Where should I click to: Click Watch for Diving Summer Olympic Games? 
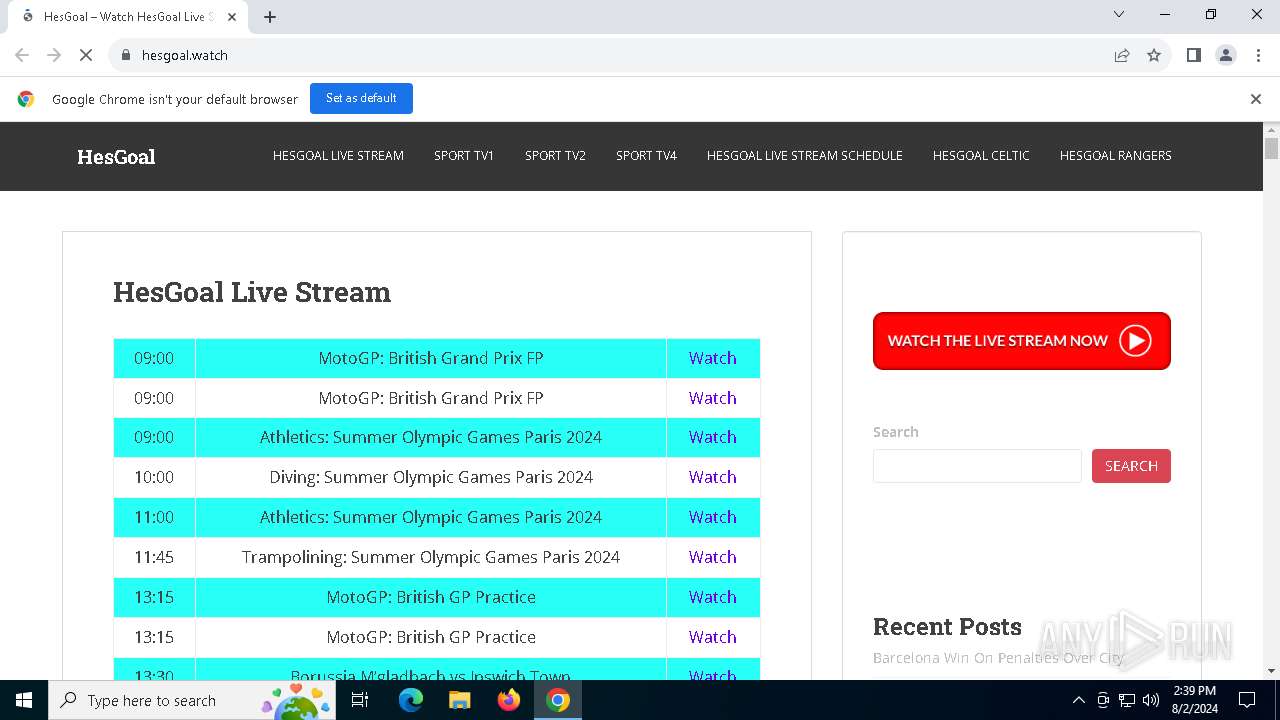click(x=713, y=477)
